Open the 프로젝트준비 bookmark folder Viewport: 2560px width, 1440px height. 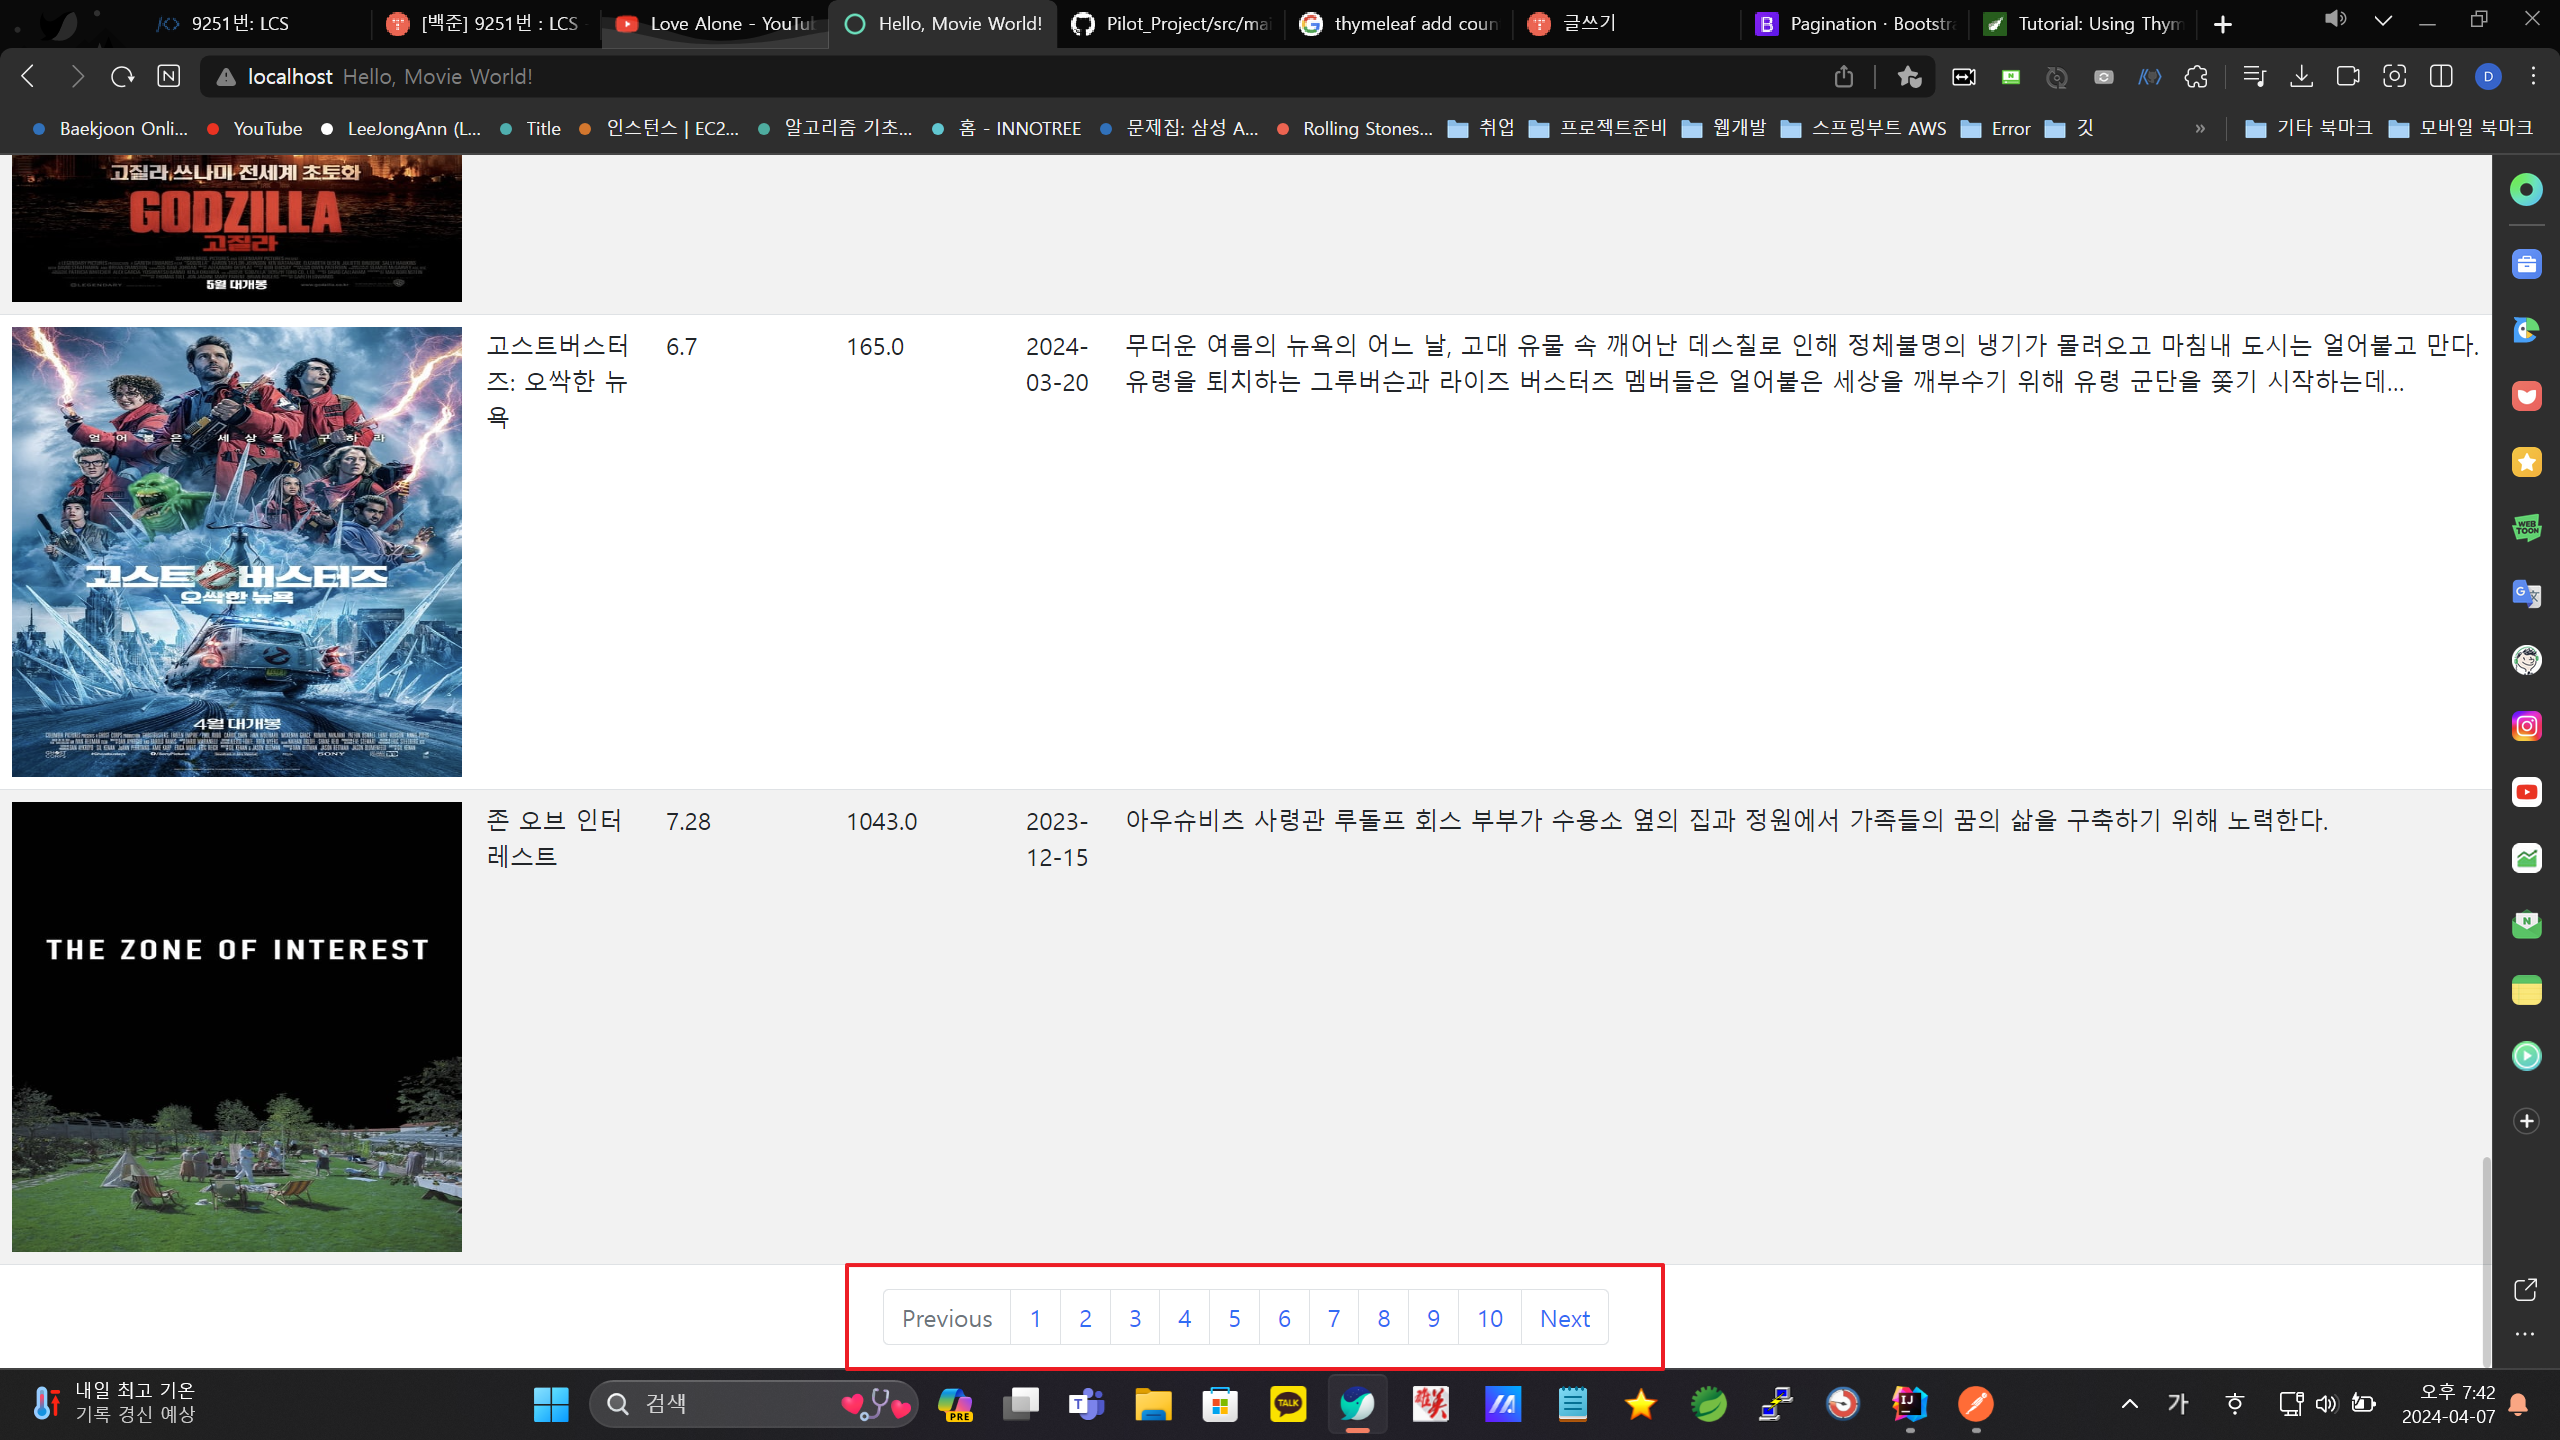[1598, 128]
